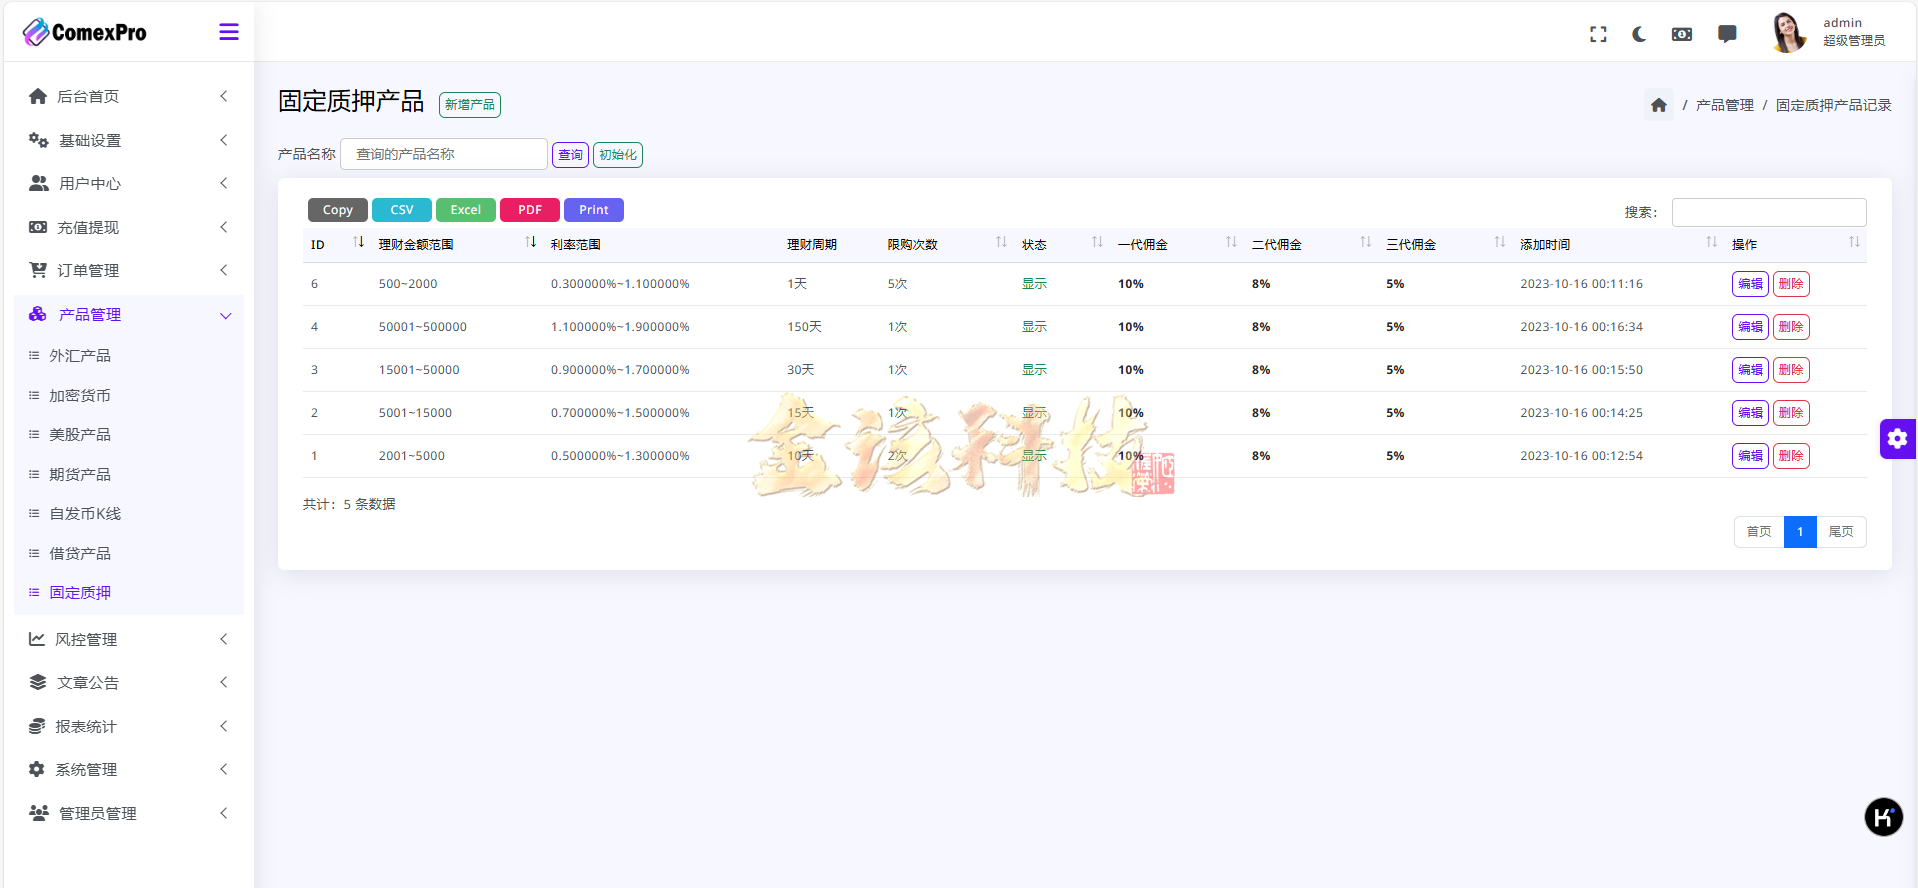This screenshot has width=1918, height=888.
Task: Delete the 50001~500000 product row
Action: [x=1791, y=327]
